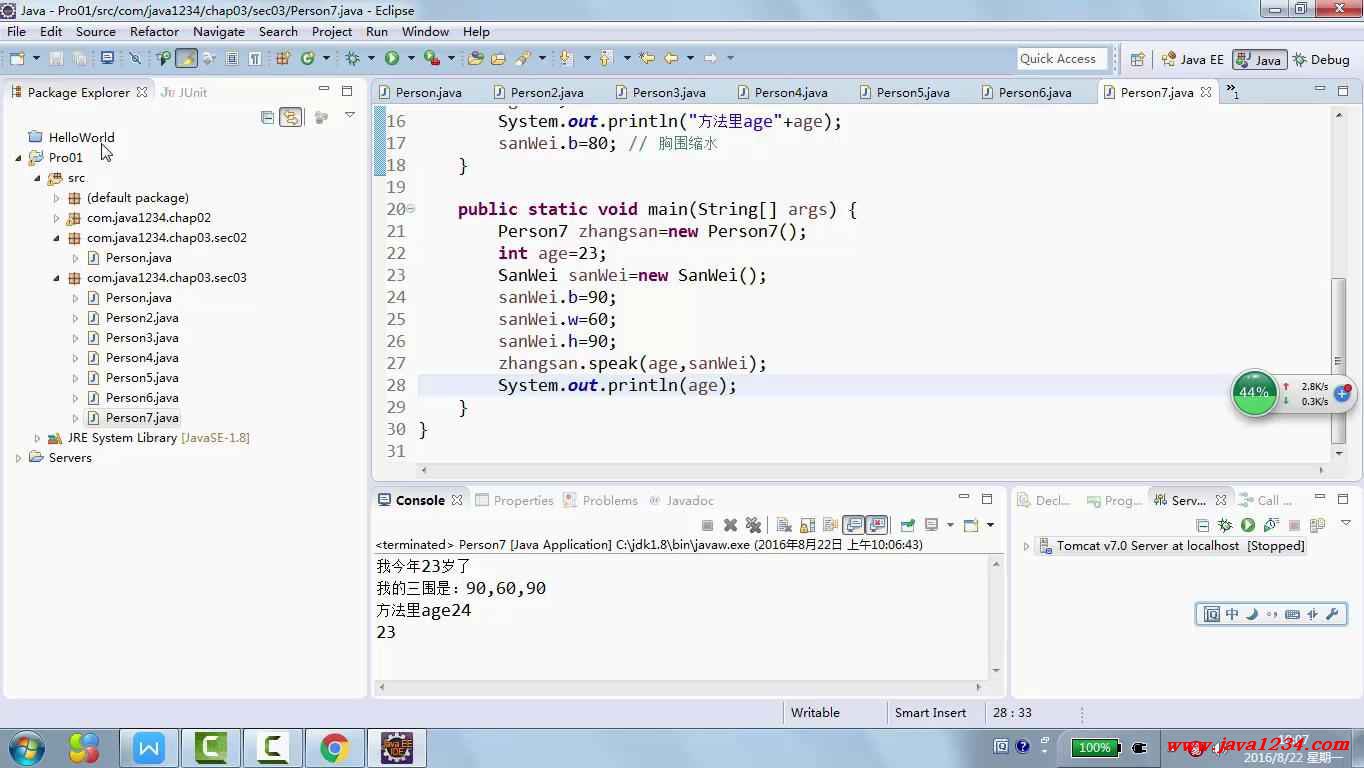1364x768 pixels.
Task: Click the Next Annotation toolbar icon
Action: pyautogui.click(x=565, y=58)
